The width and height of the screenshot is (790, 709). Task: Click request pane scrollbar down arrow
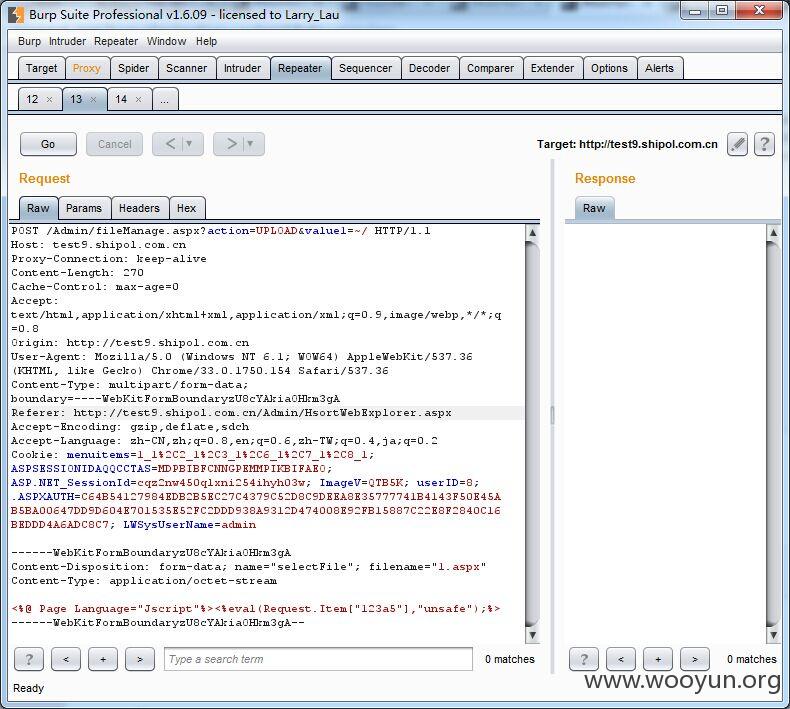coord(532,635)
